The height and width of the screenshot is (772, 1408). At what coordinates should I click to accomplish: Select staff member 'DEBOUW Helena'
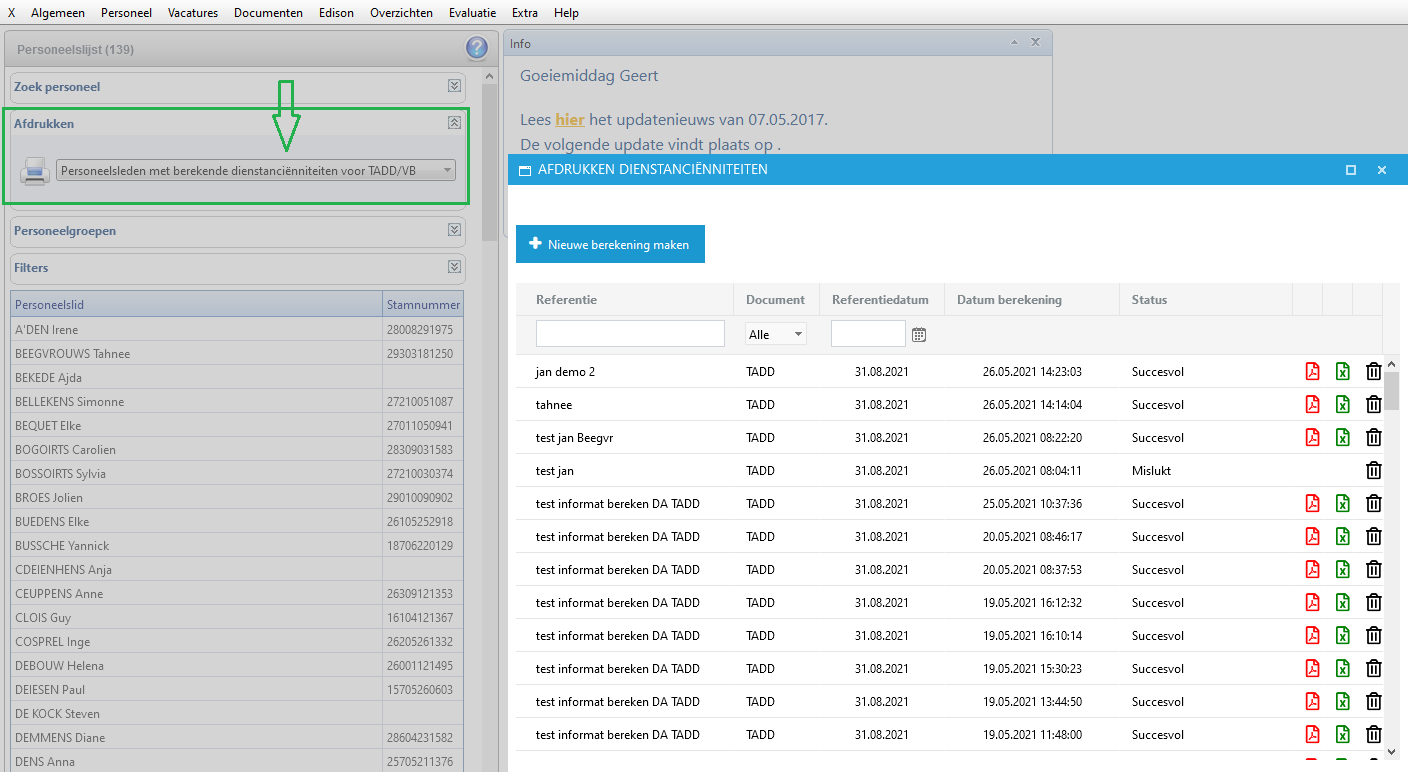click(x=237, y=666)
